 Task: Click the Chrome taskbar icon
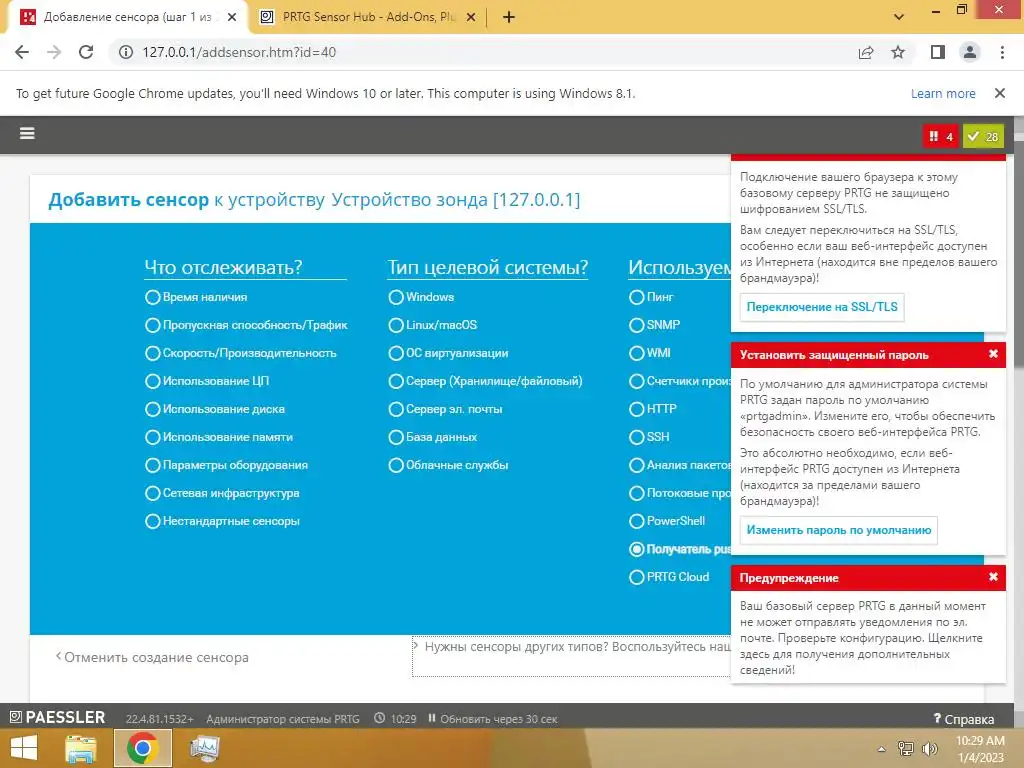tap(143, 748)
